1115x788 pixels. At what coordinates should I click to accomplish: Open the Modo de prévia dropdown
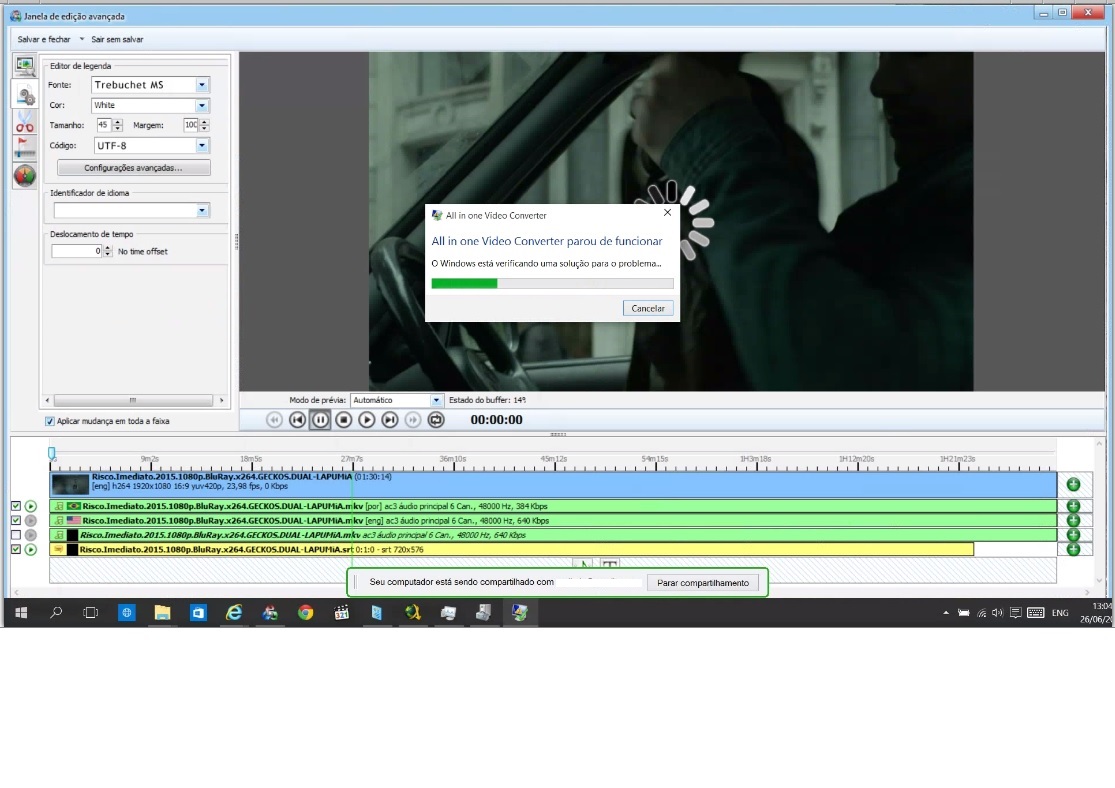point(436,400)
